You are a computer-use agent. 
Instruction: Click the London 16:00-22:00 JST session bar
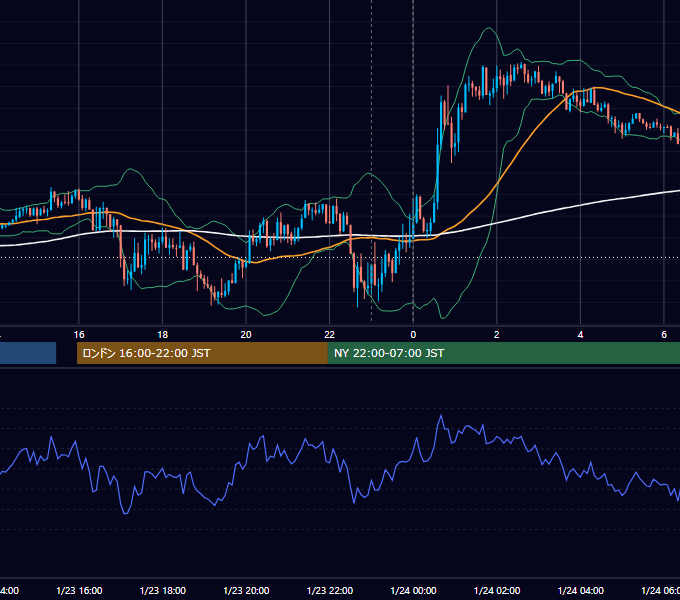pos(202,353)
